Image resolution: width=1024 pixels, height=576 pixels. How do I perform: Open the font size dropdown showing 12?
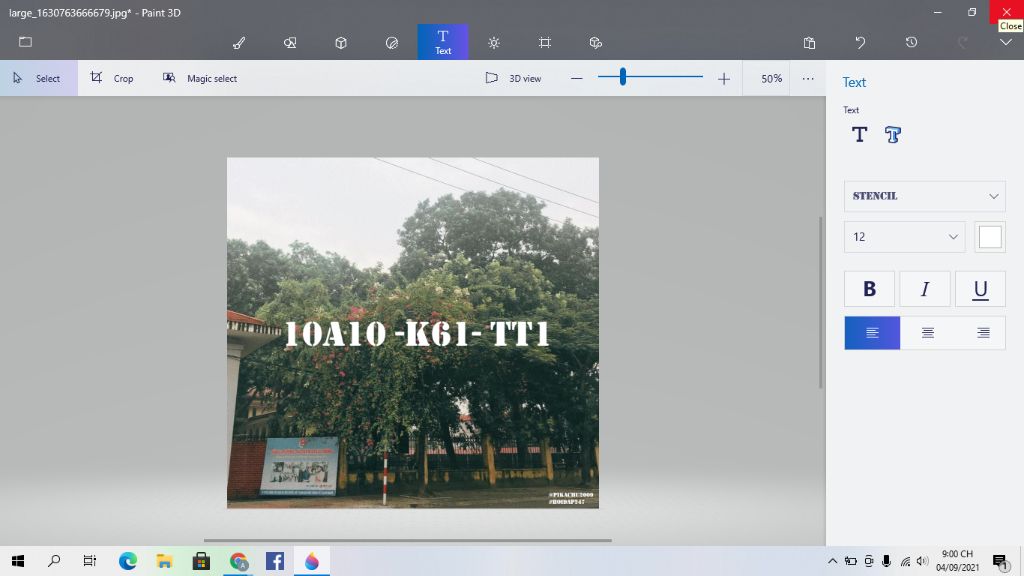click(903, 237)
